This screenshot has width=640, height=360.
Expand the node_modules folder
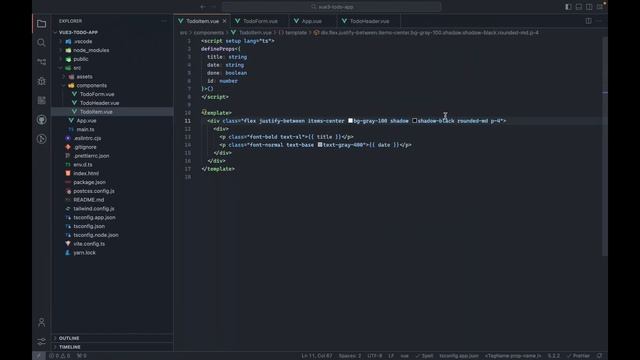[x=112, y=50]
